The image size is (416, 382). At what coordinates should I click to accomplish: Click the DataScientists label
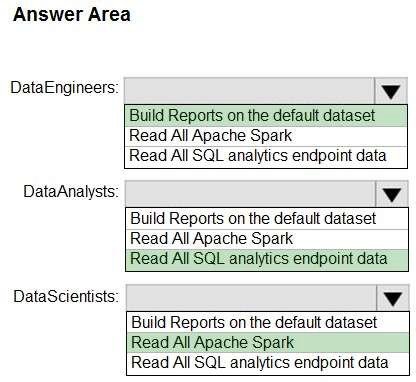(66, 296)
